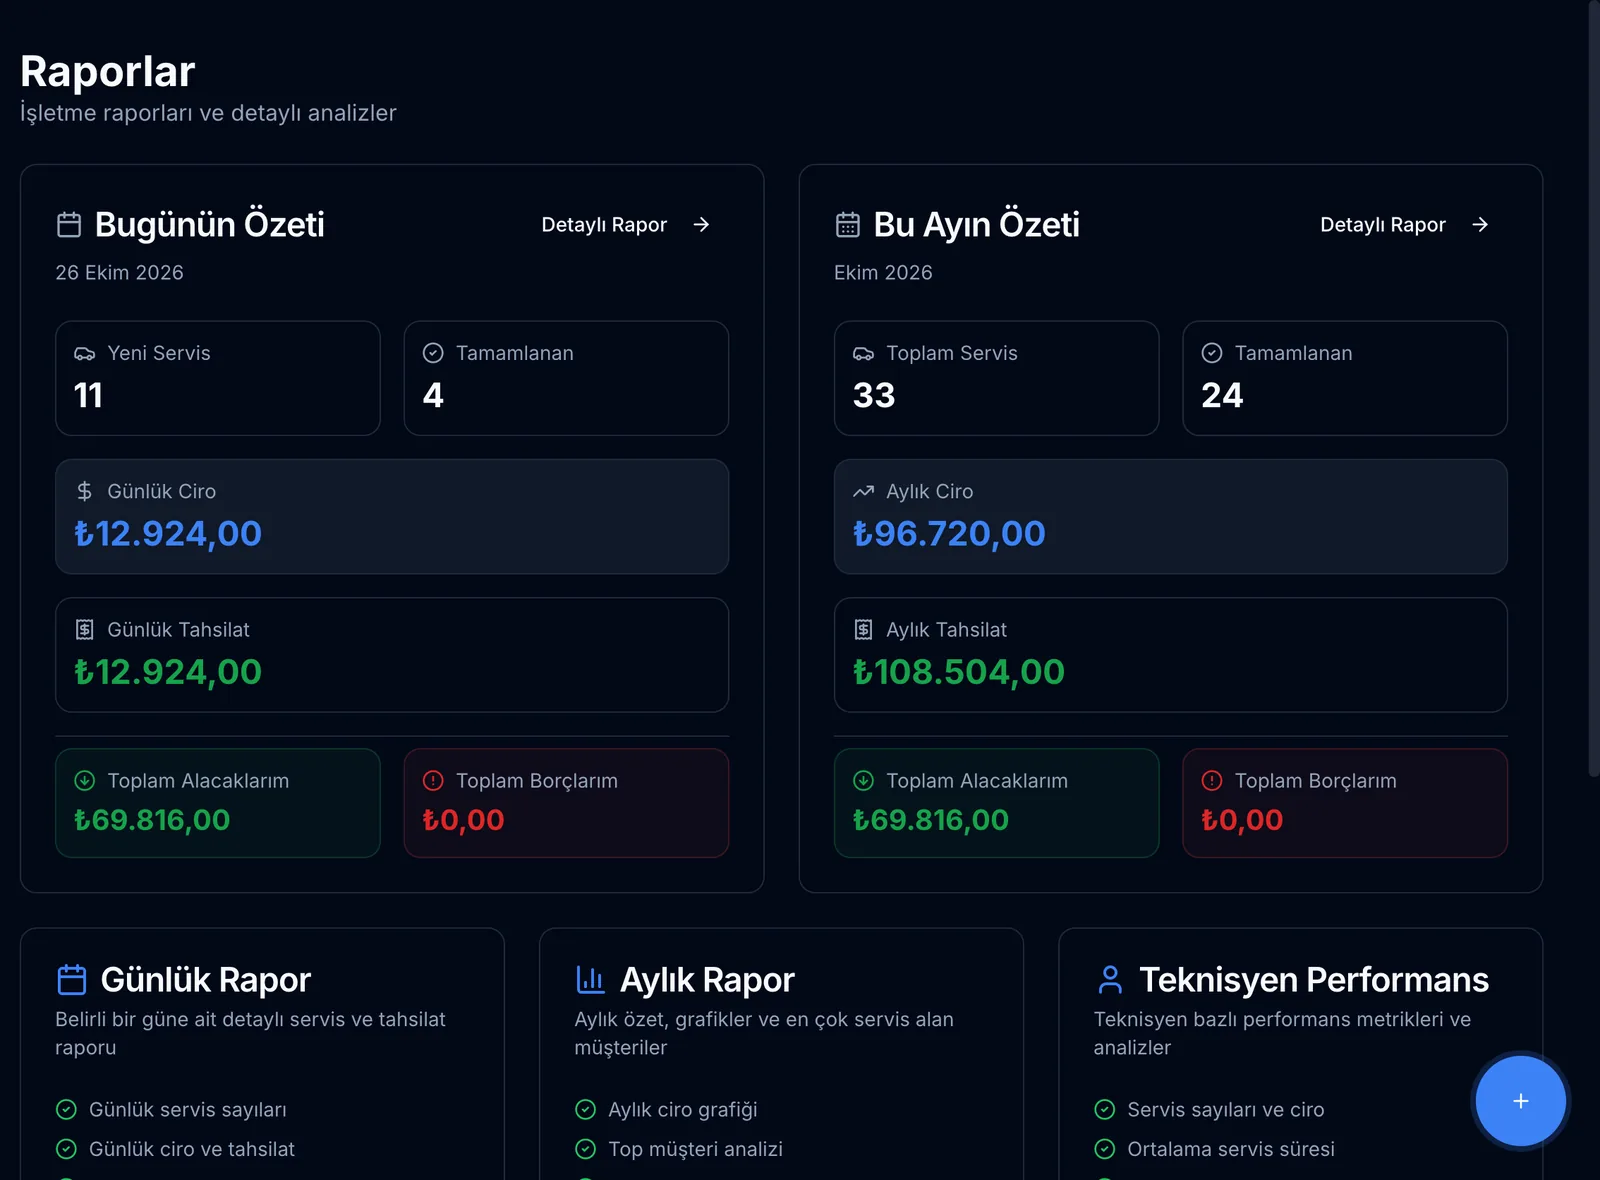Click the green down-arrow icon in today's Toplam Alacaklarım
The height and width of the screenshot is (1180, 1600).
pos(85,780)
